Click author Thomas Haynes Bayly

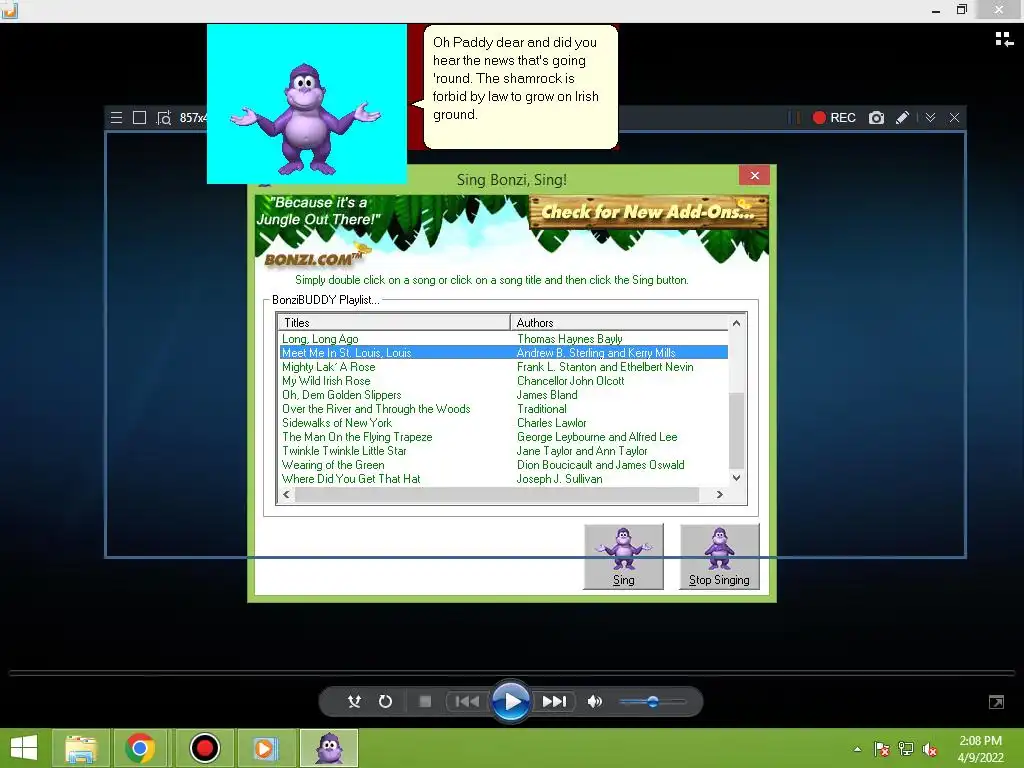click(569, 339)
